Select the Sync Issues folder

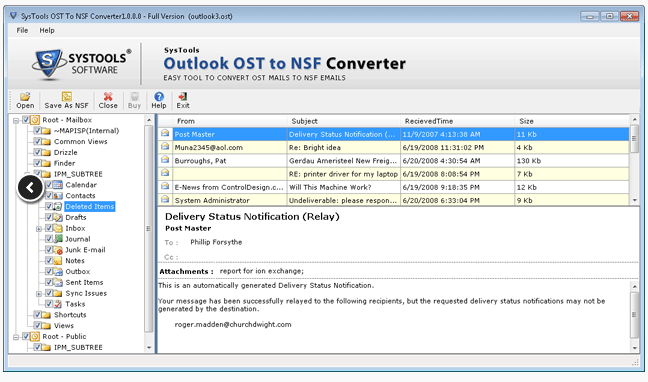pos(86,293)
